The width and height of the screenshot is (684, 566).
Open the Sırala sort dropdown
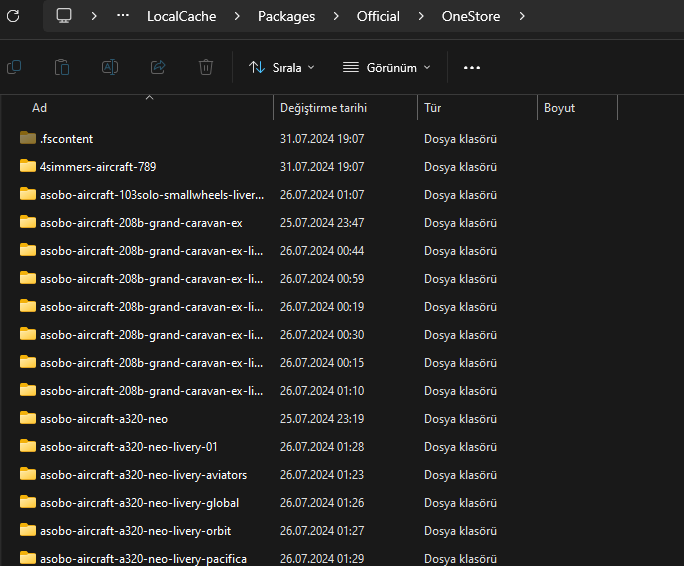282,68
